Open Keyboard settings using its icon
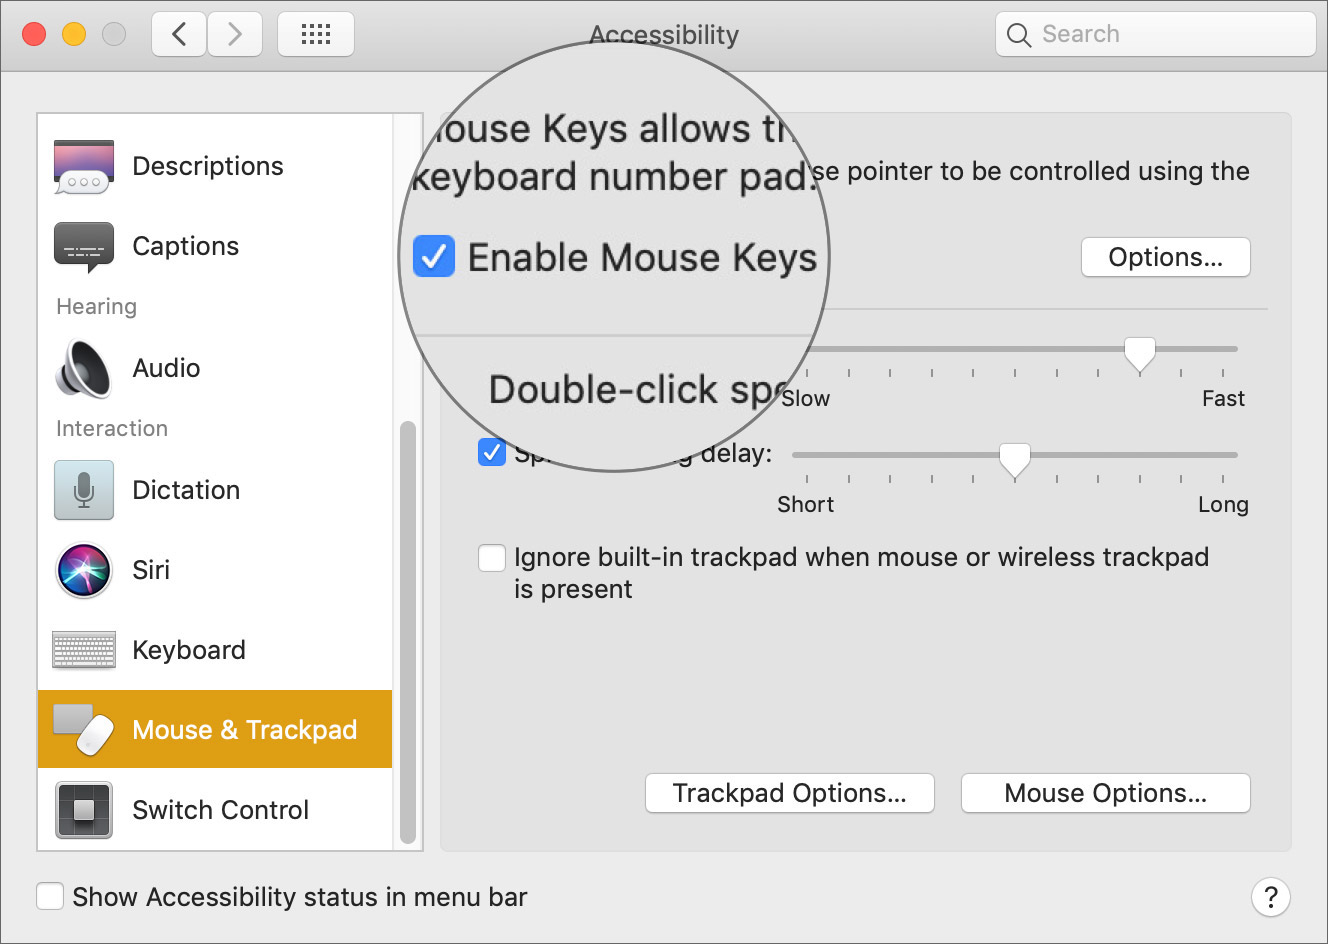The image size is (1328, 944). pyautogui.click(x=83, y=649)
